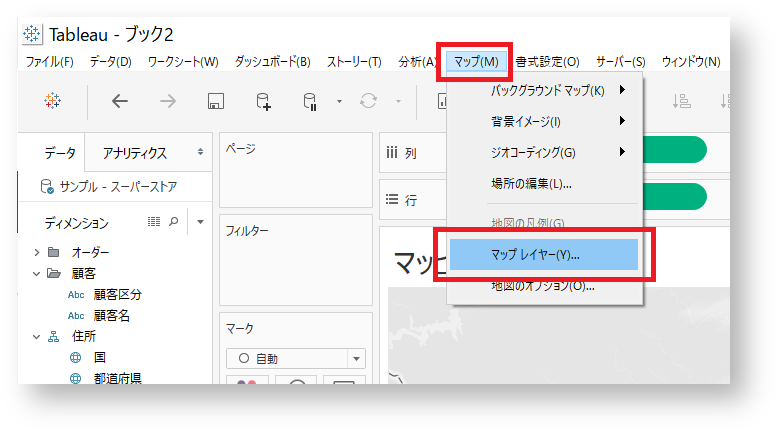Open the ジオコーディング(G) submenu

pyautogui.click(x=545, y=152)
